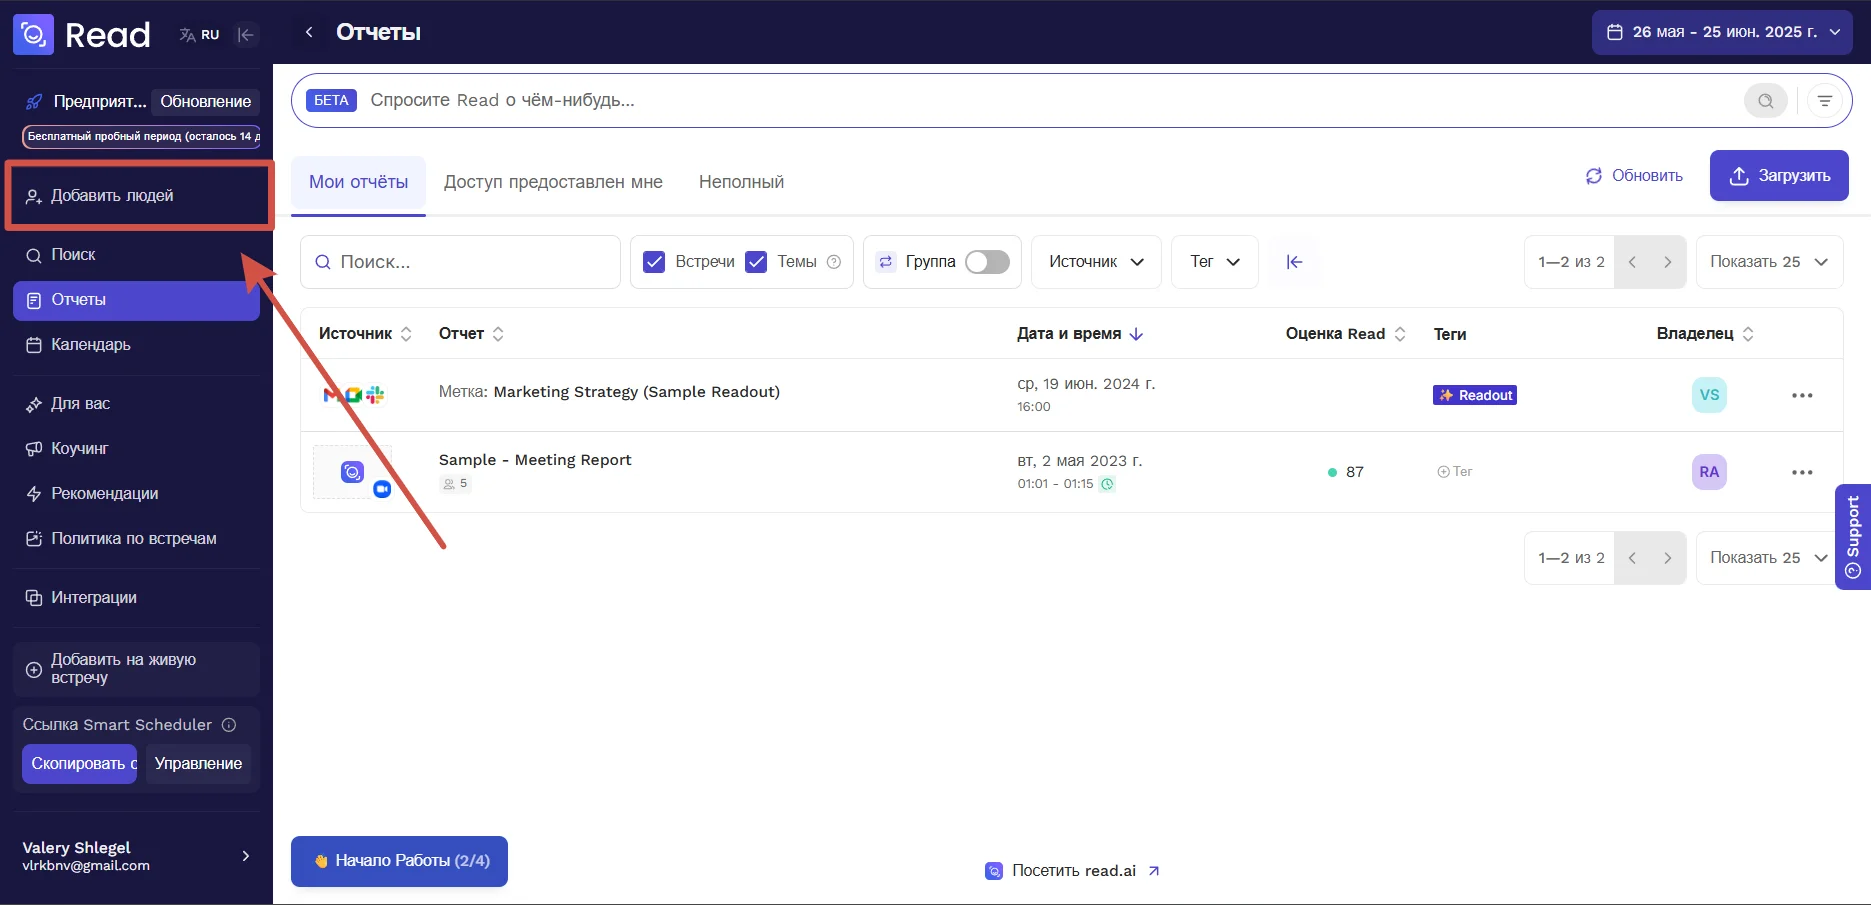Open Календарь in the sidebar
Viewport: 1871px width, 905px height.
[x=90, y=345]
